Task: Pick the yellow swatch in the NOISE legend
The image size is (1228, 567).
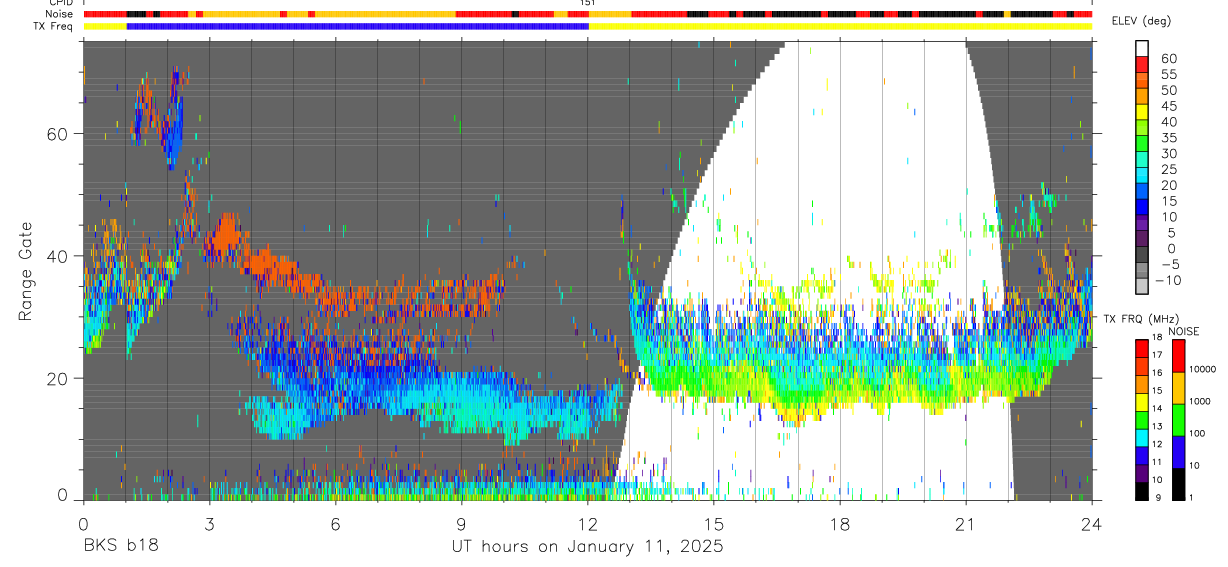Action: [x=1177, y=387]
